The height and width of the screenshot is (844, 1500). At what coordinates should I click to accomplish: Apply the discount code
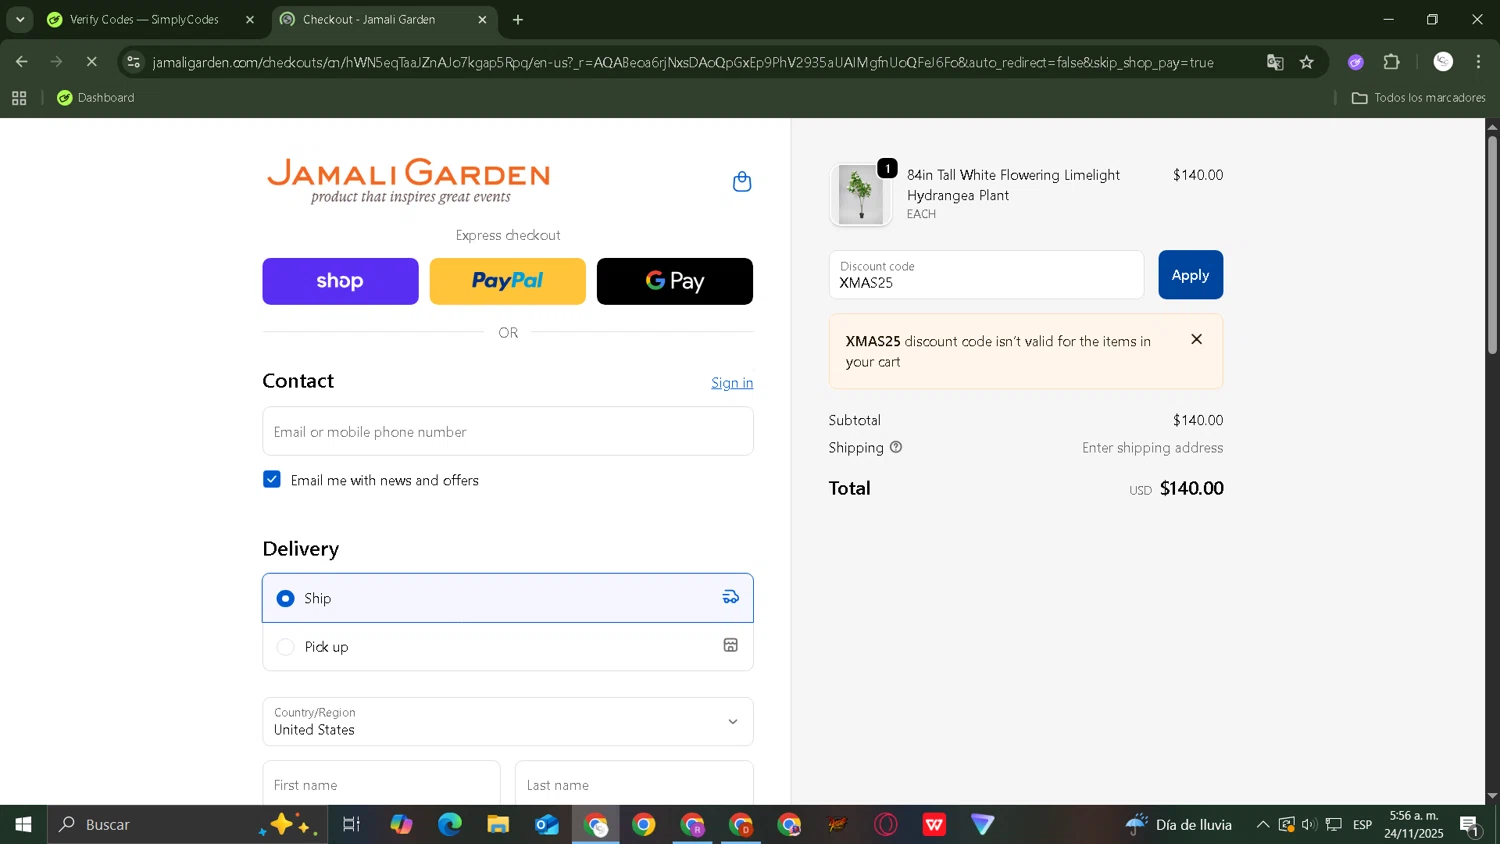(x=1190, y=275)
